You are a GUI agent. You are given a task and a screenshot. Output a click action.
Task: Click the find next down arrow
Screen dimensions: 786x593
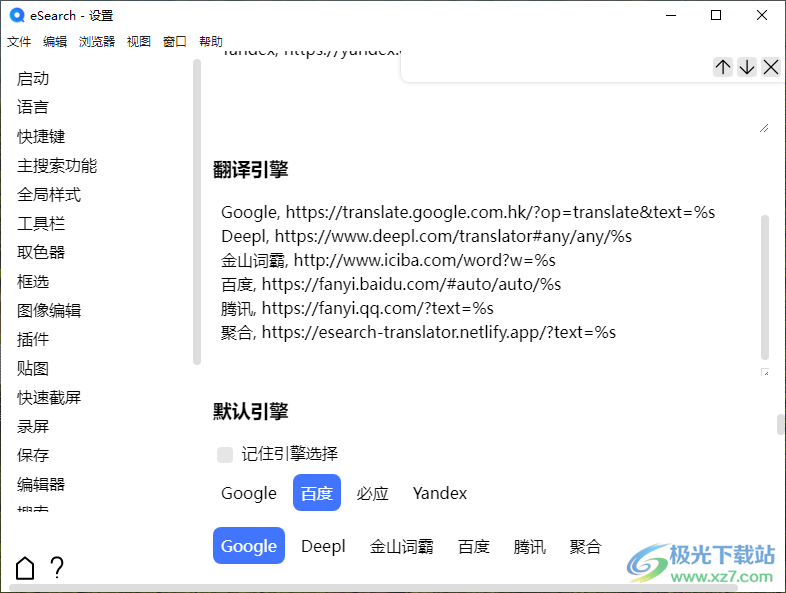click(x=746, y=67)
